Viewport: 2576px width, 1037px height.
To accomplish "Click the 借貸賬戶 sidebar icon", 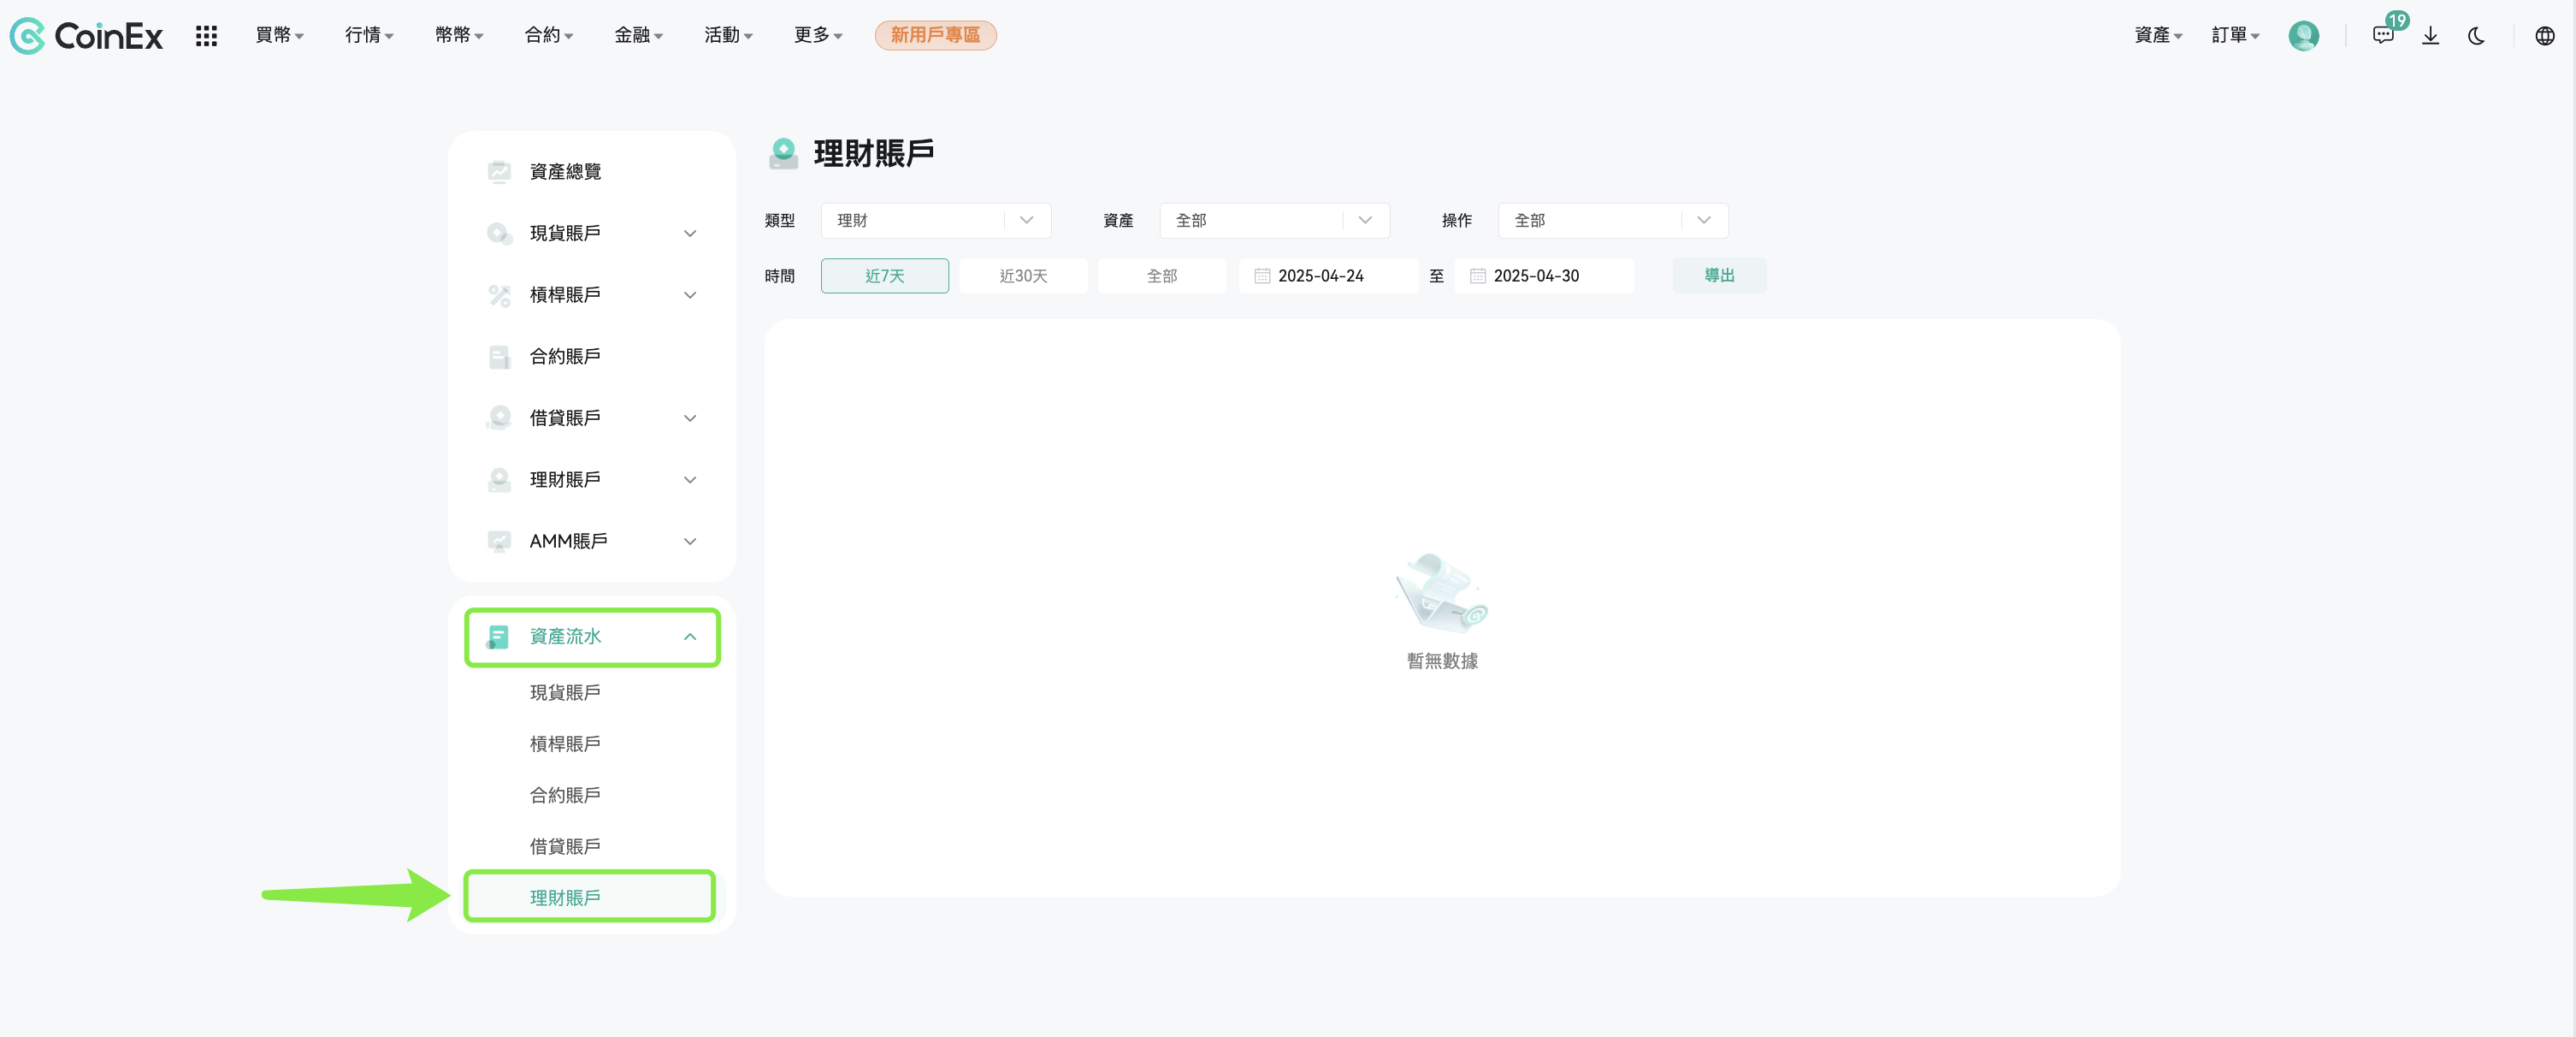I will pos(499,418).
